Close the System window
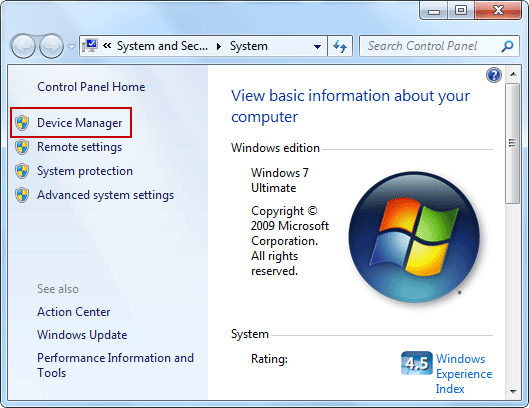 pyautogui.click(x=498, y=11)
